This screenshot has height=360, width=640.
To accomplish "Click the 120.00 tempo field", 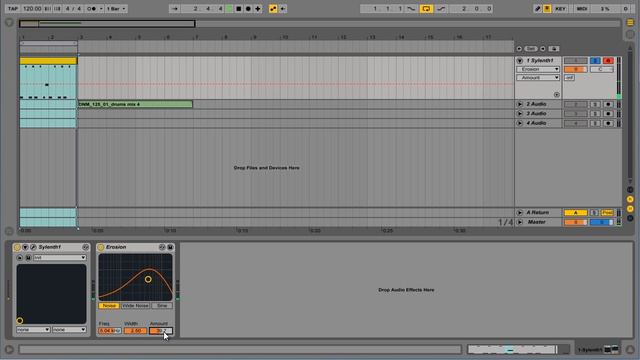I will tap(32, 9).
